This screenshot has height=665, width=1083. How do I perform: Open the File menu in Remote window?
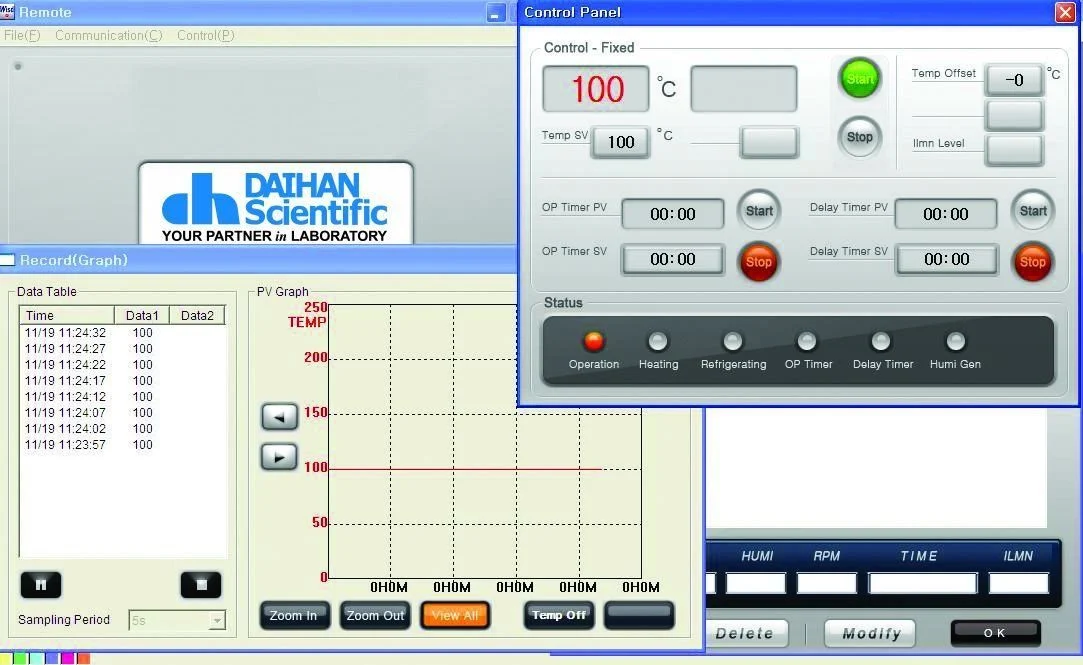(x=21, y=35)
